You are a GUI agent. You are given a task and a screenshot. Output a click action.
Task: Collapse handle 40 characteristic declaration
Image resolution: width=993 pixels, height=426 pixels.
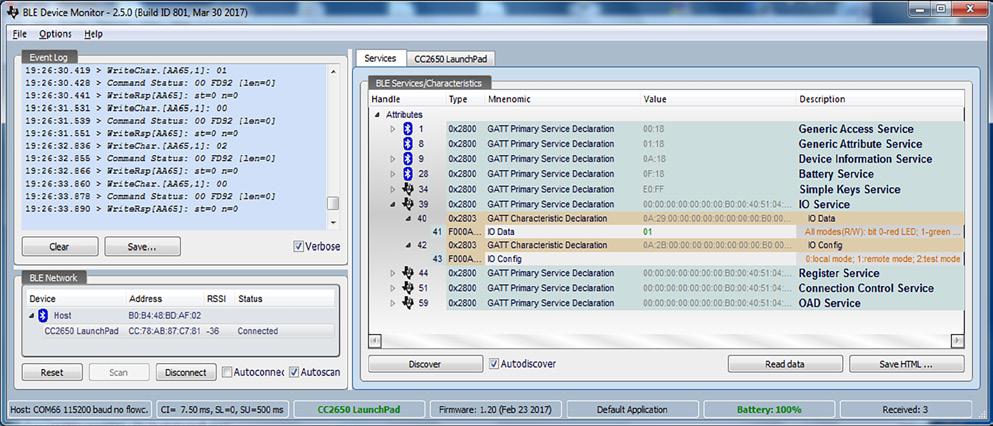[x=408, y=218]
